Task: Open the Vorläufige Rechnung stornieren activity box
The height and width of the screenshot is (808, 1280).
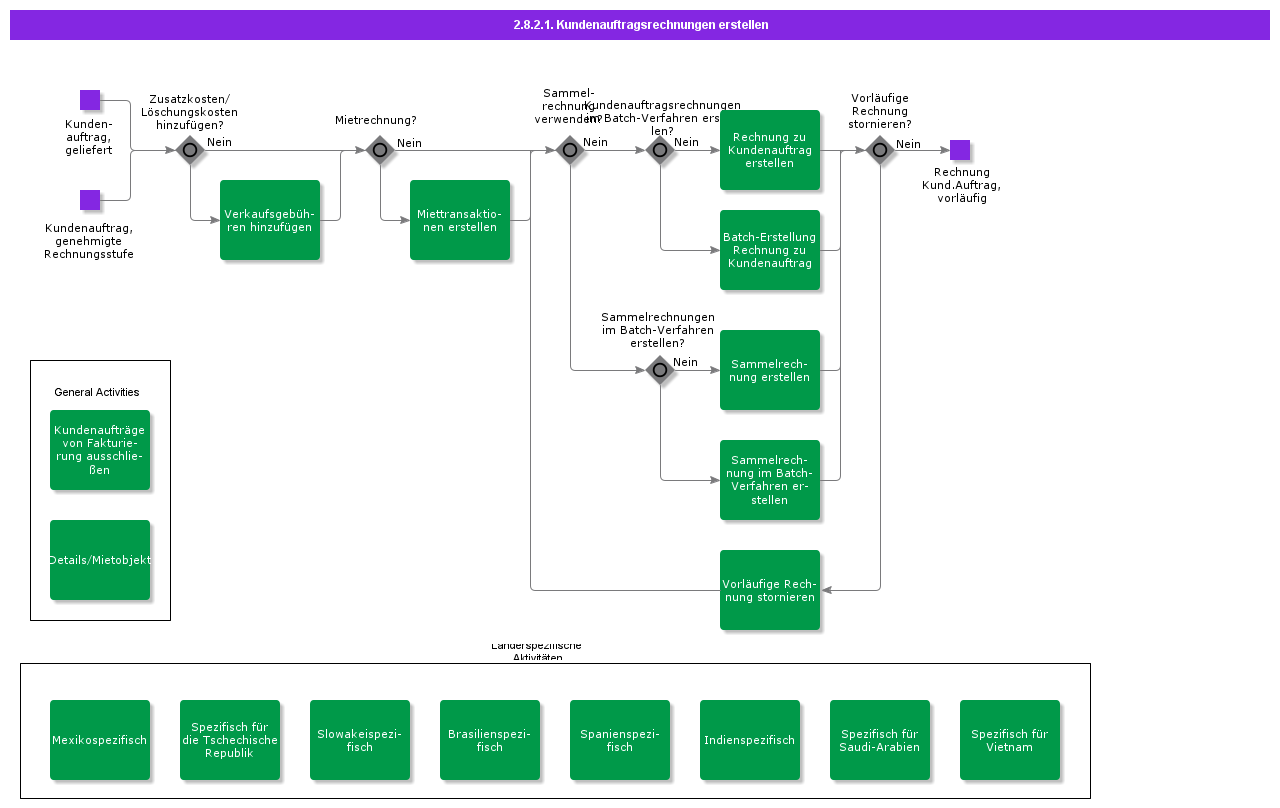Action: click(x=770, y=590)
